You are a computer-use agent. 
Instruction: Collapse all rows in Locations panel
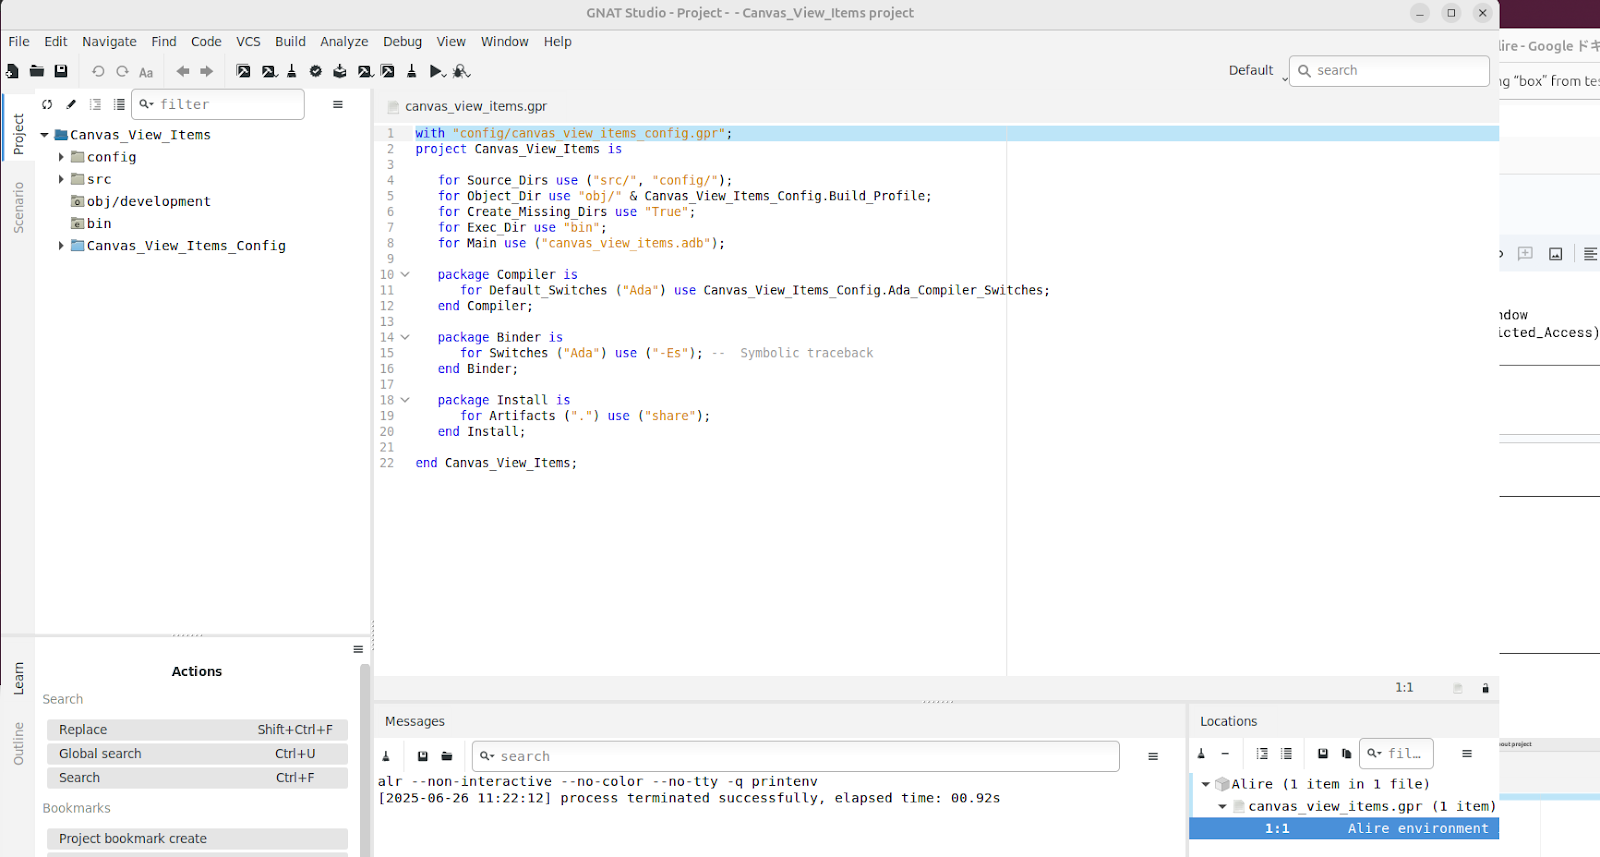(x=1286, y=753)
